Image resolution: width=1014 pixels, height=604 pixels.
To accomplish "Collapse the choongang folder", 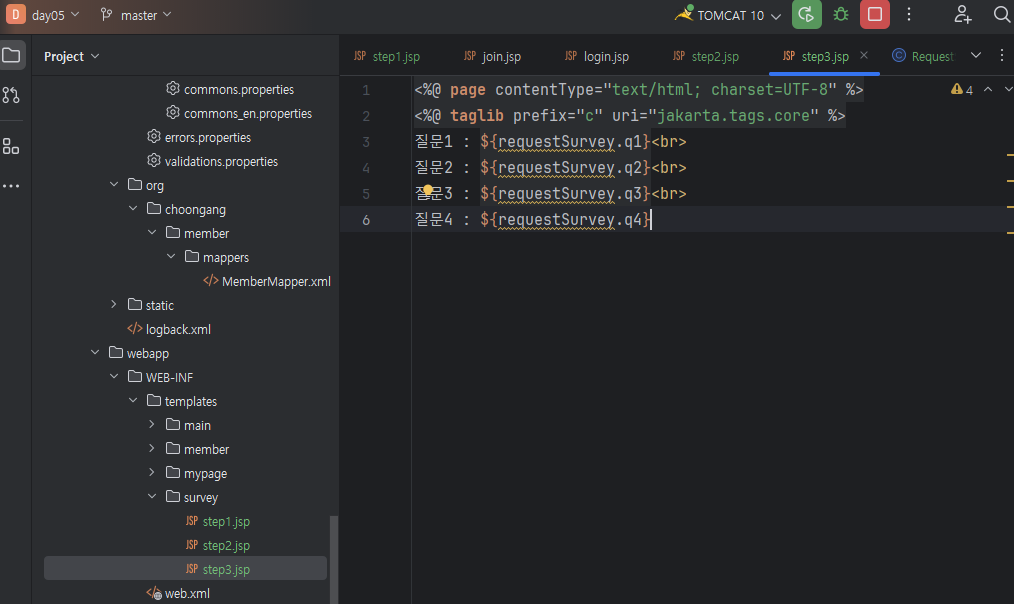I will [133, 208].
